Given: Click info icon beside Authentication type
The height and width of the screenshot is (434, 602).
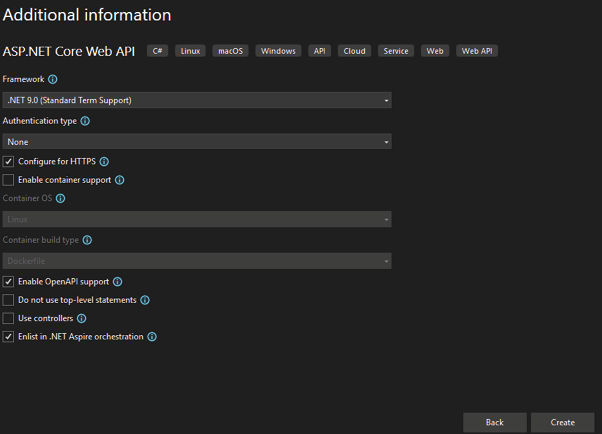Looking at the screenshot, I should pyautogui.click(x=85, y=121).
